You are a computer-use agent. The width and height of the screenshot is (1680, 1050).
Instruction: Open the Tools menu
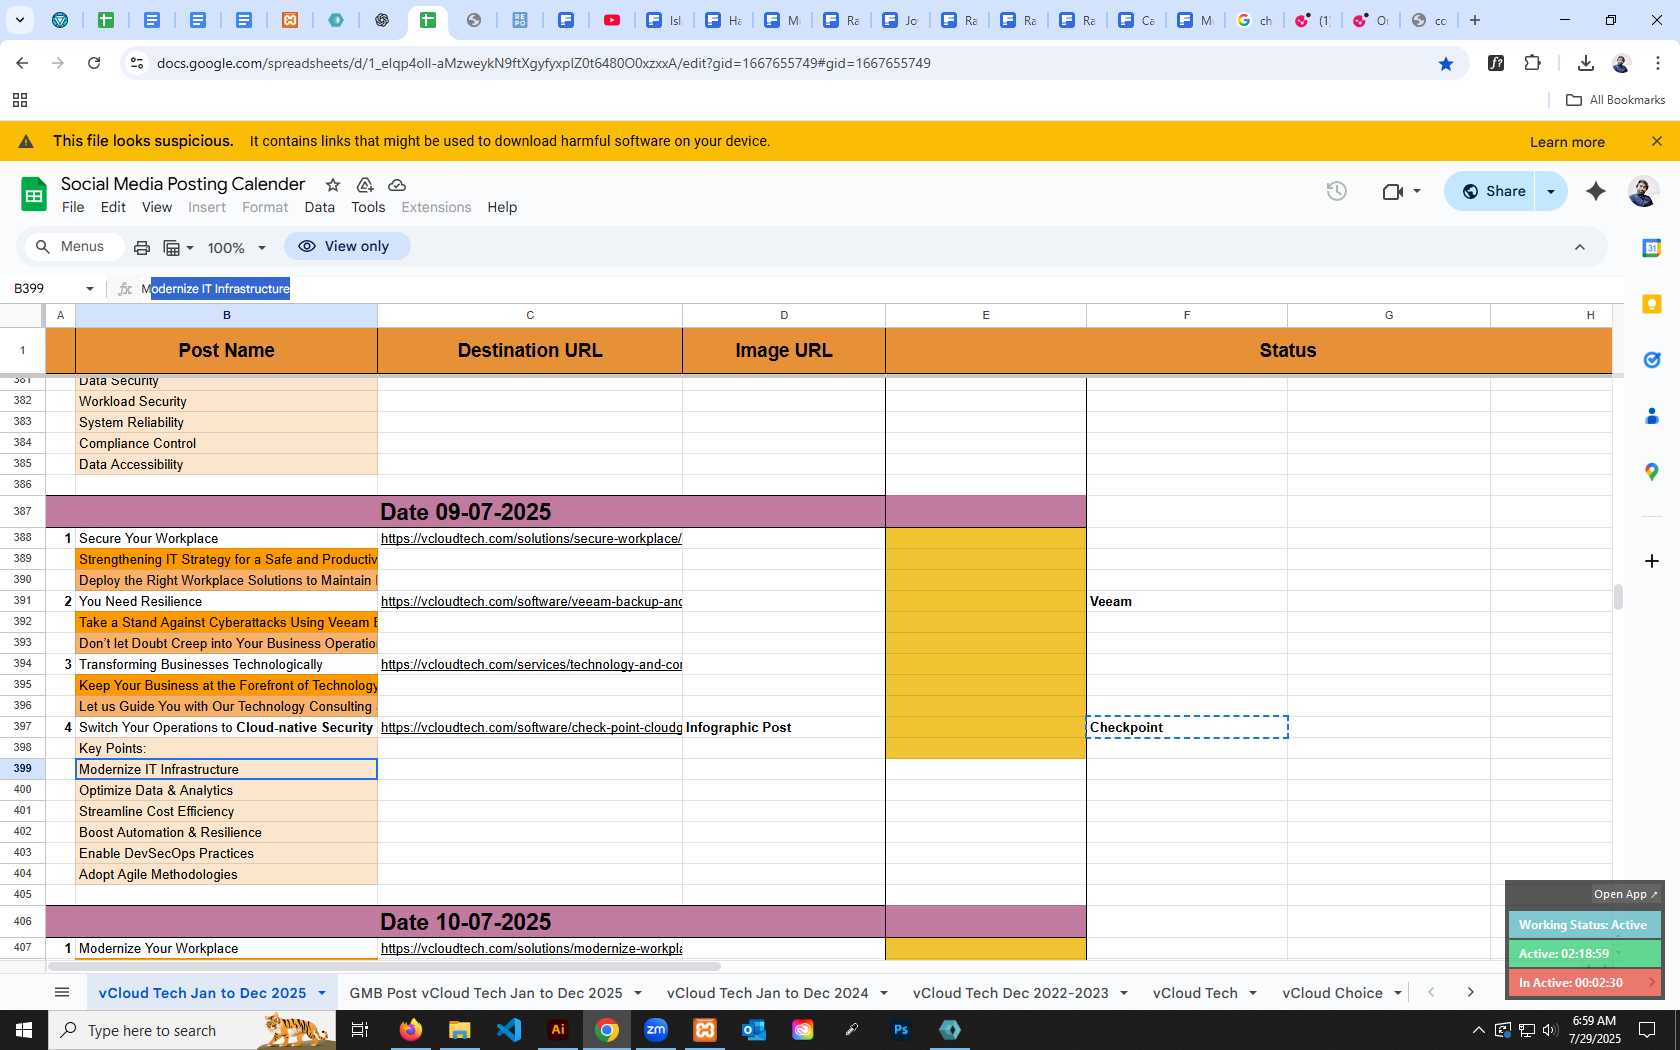point(368,207)
